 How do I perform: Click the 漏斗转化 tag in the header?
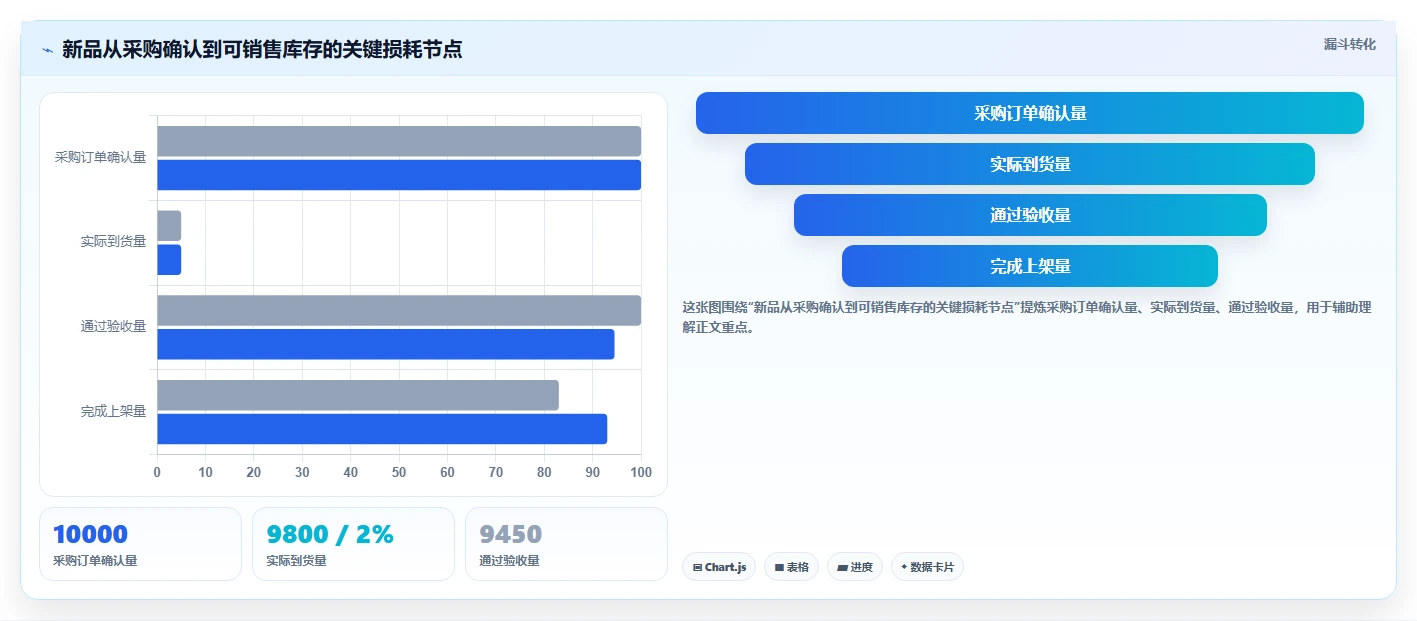(x=1349, y=44)
